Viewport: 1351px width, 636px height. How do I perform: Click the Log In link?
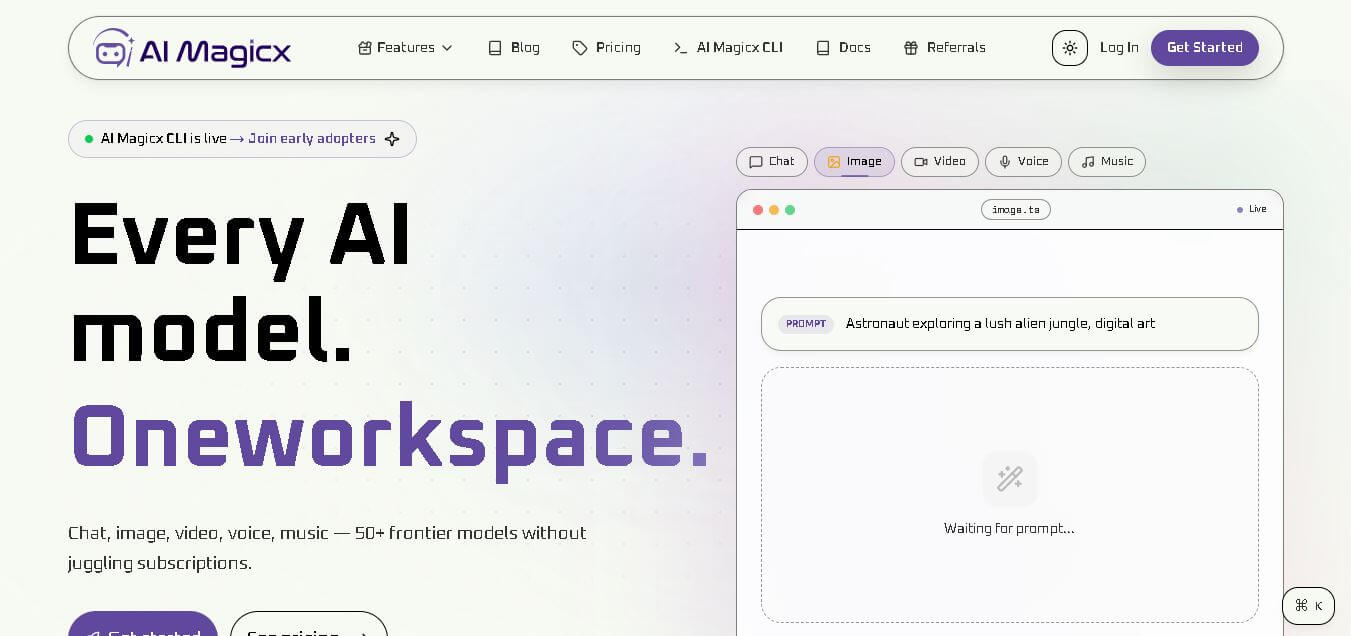1119,48
